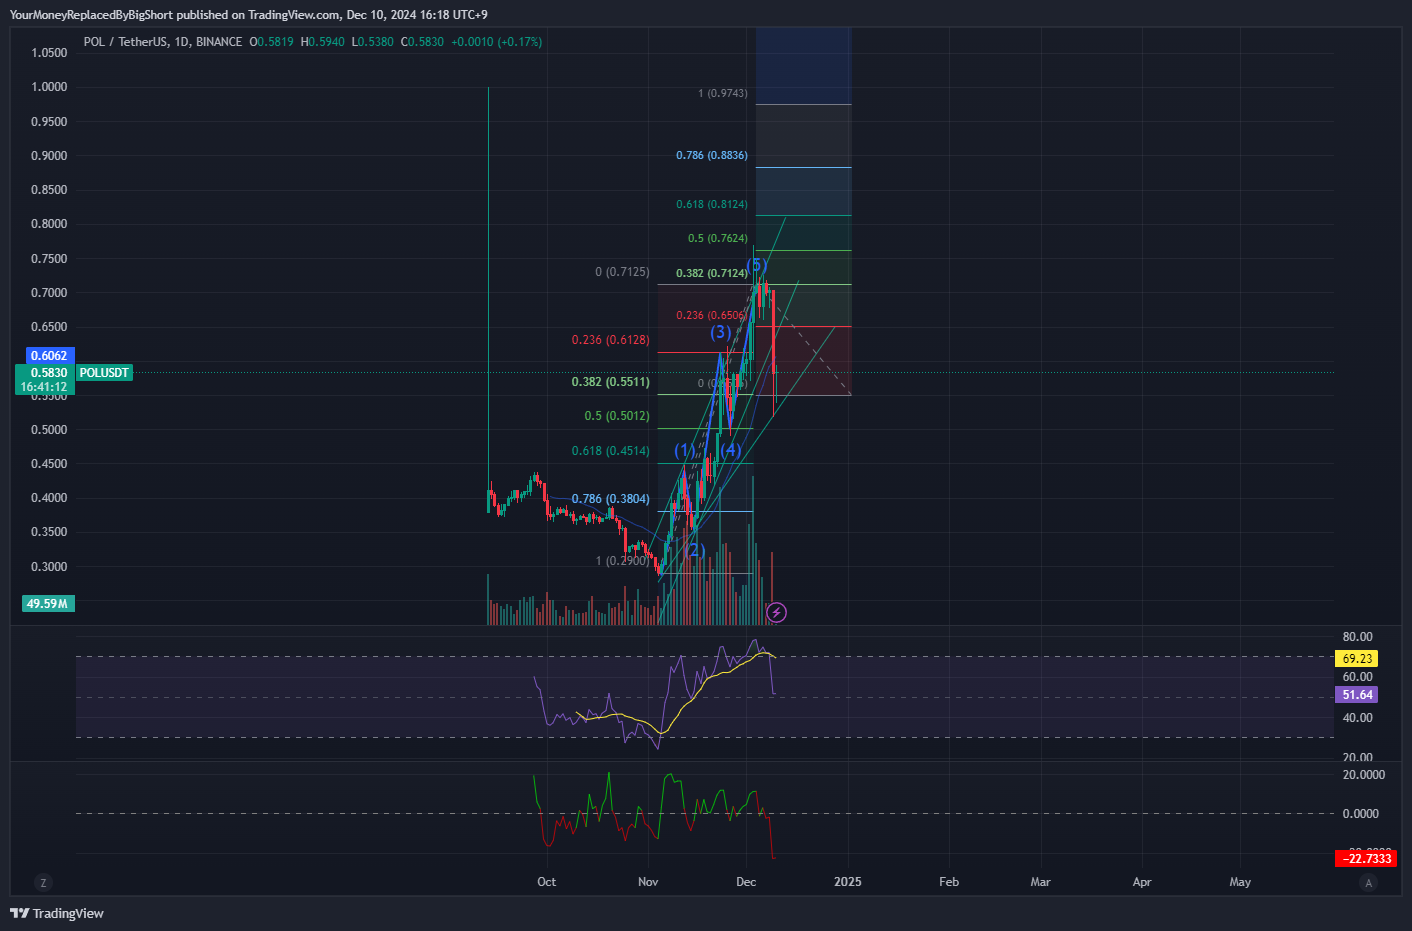Click the published-by header text at top

(x=249, y=15)
